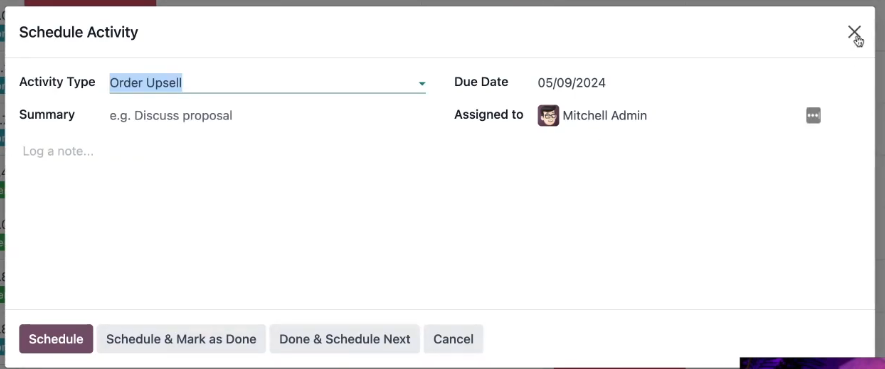Choose Schedule & Mark as Done
Screen dimensions: 885x369
click(181, 339)
